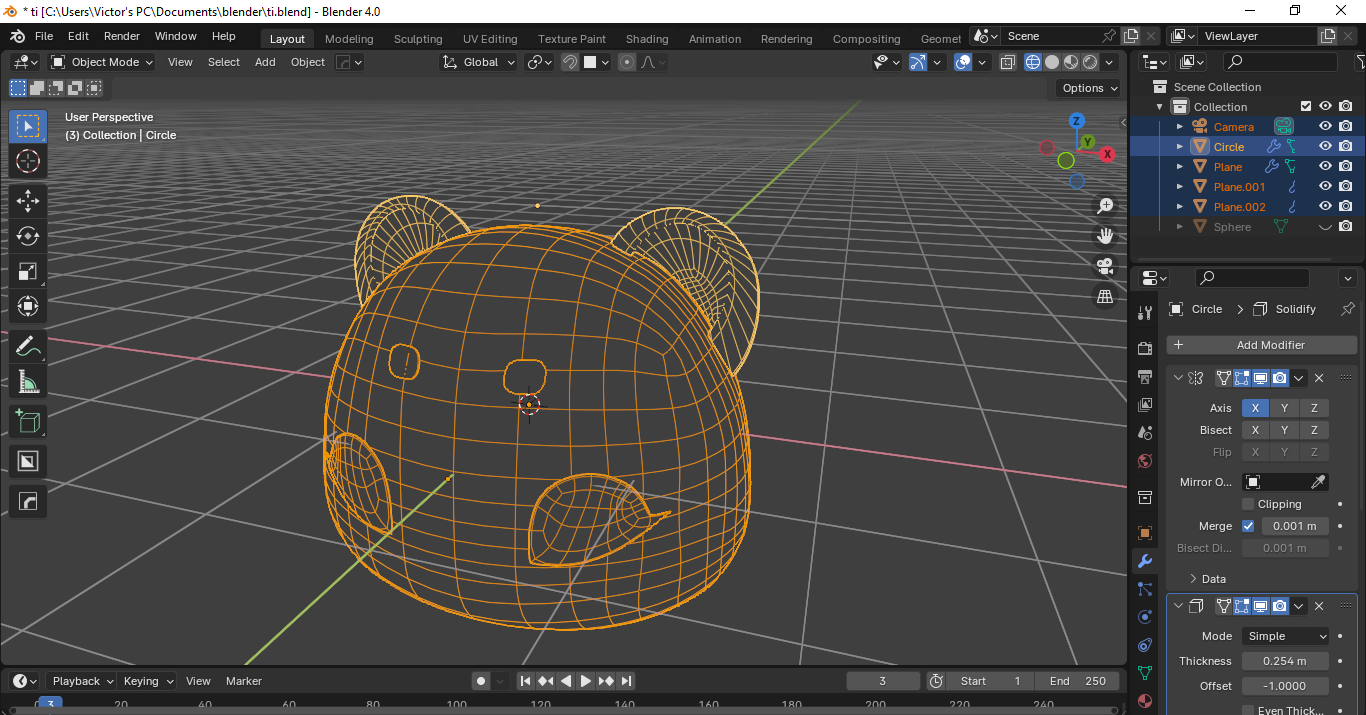Image resolution: width=1366 pixels, height=715 pixels.
Task: Select the Cursor tool
Action: pyautogui.click(x=28, y=161)
